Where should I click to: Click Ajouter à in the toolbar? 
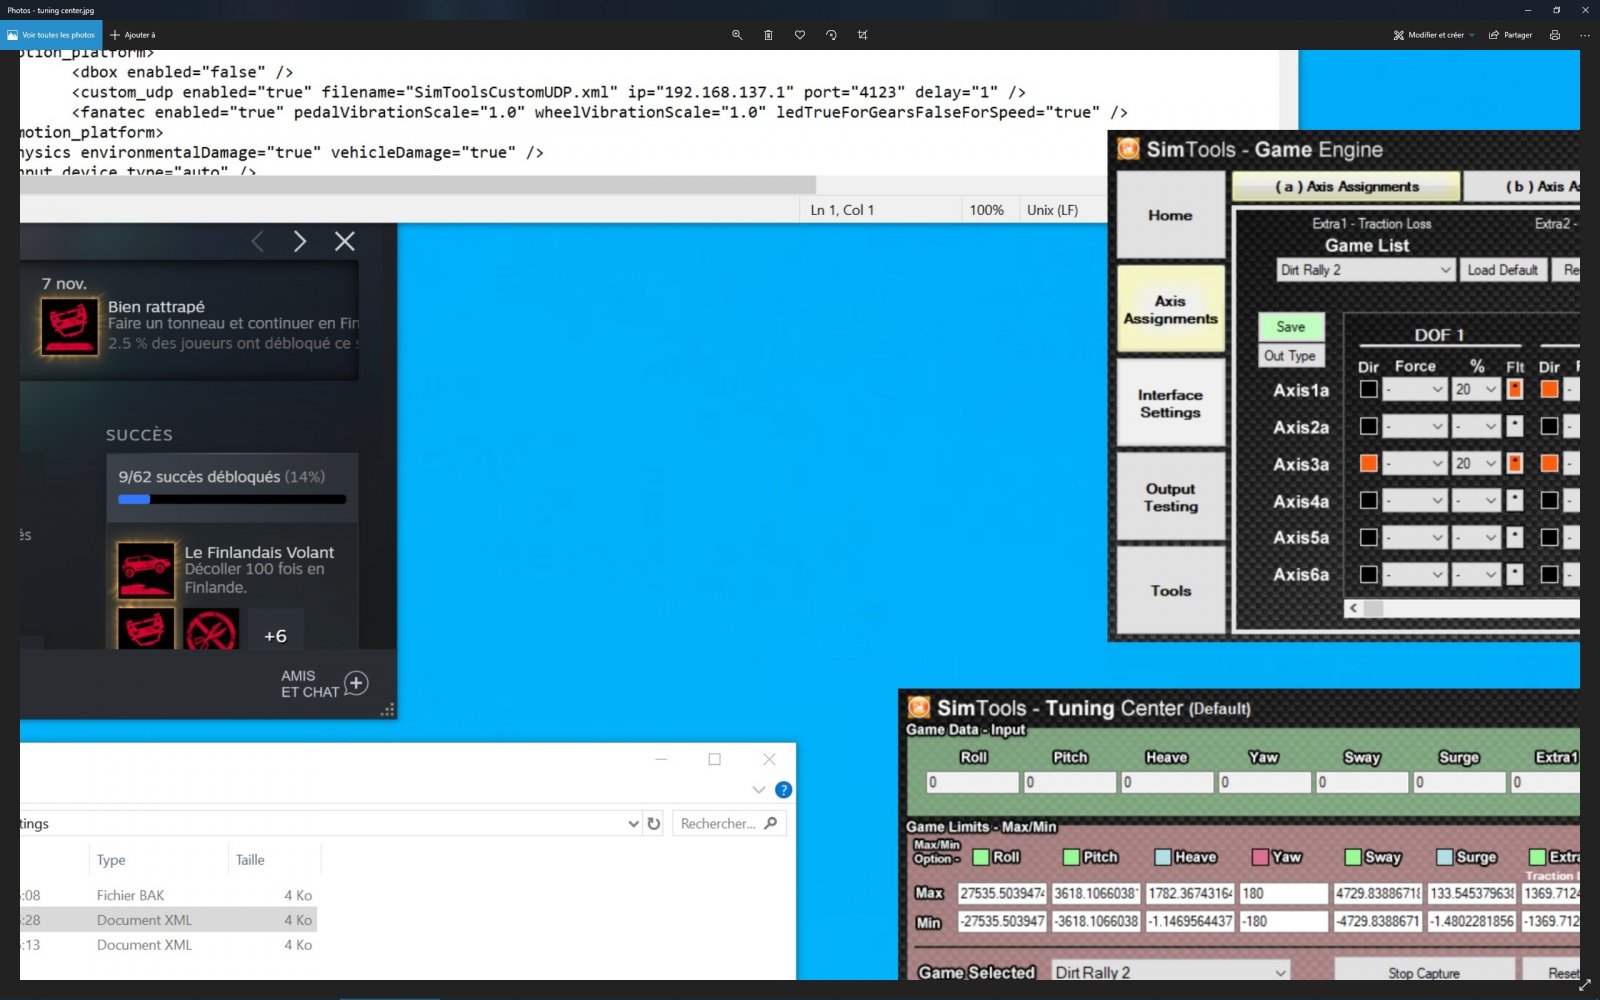tap(133, 35)
